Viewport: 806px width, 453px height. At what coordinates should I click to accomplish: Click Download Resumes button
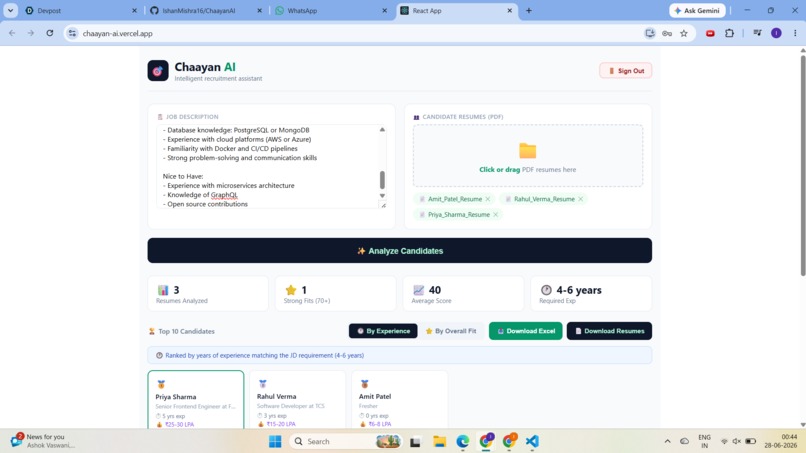609,331
